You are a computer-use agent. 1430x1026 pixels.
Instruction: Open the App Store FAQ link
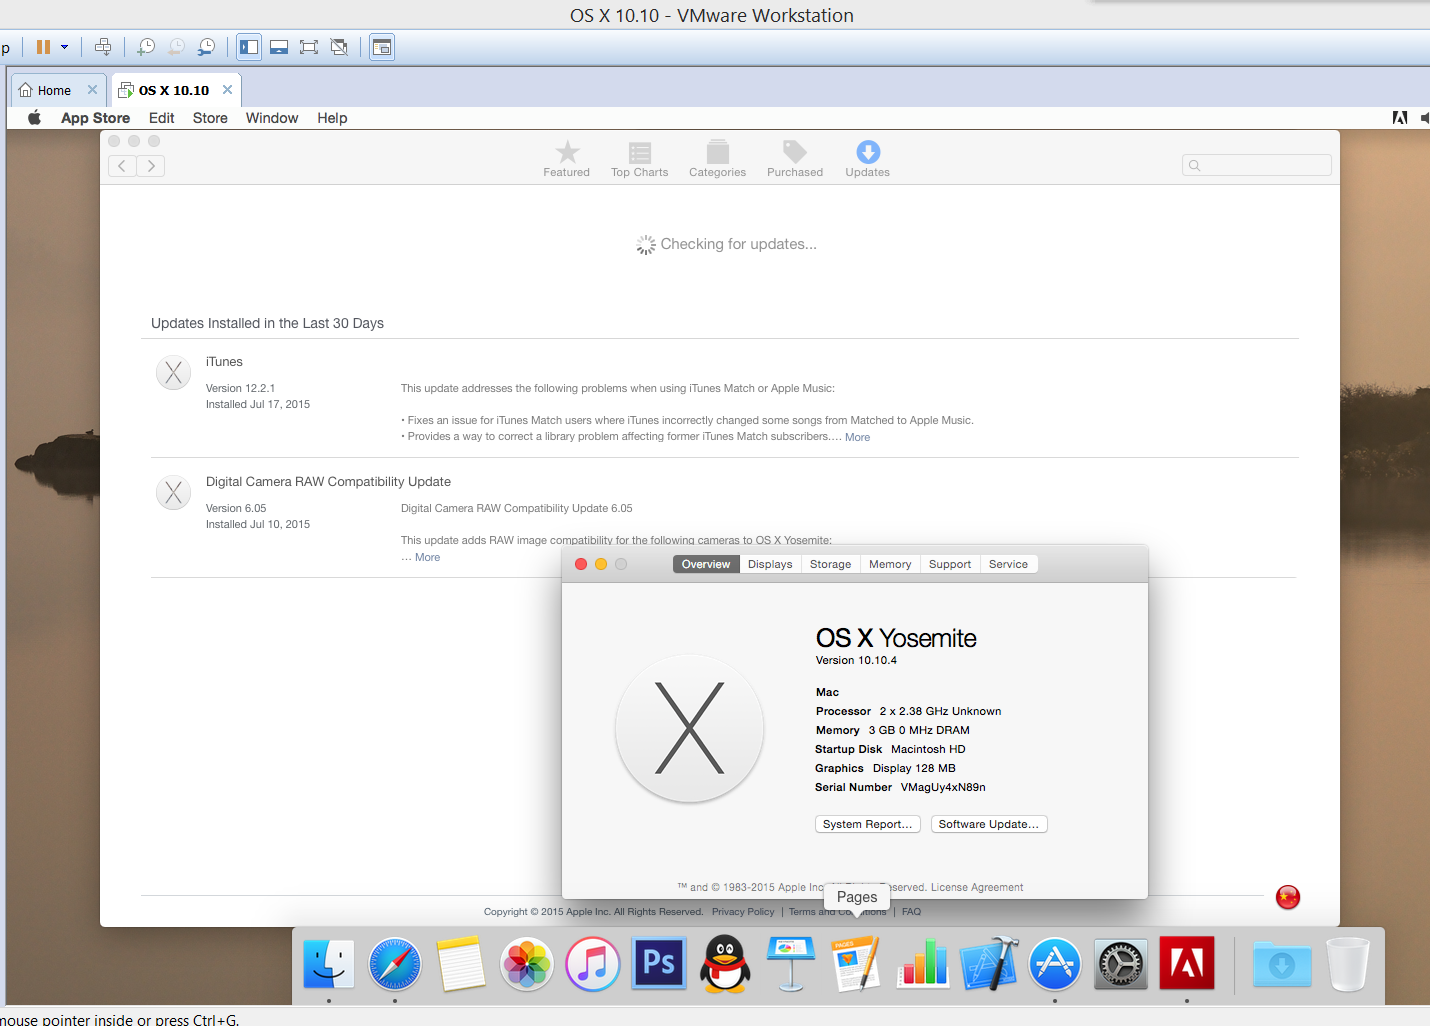(x=911, y=912)
